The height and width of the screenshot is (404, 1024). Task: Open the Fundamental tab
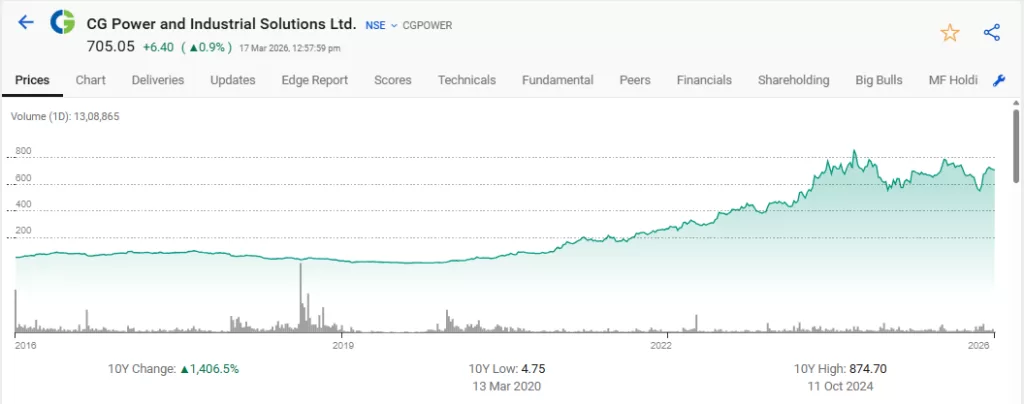558,80
